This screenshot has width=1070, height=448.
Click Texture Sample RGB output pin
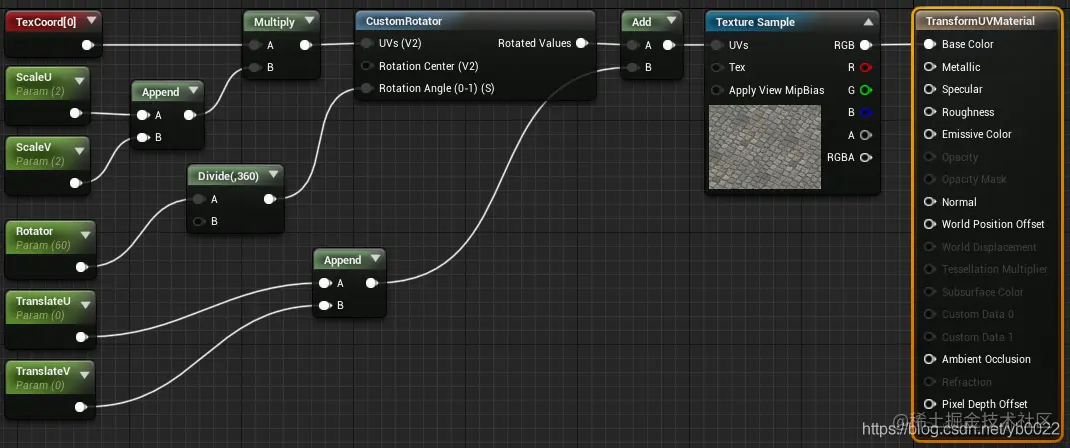pyautogui.click(x=865, y=45)
